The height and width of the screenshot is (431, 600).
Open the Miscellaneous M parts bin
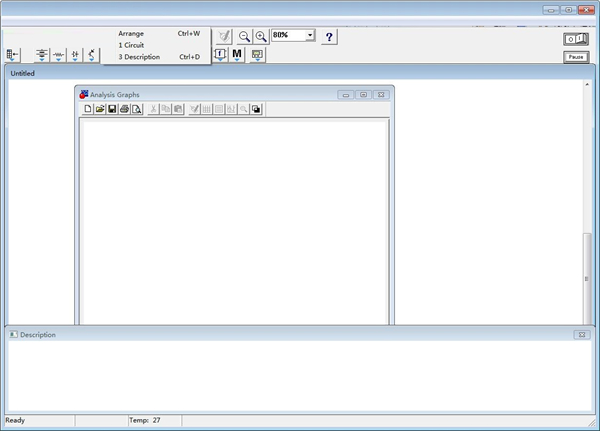click(237, 55)
